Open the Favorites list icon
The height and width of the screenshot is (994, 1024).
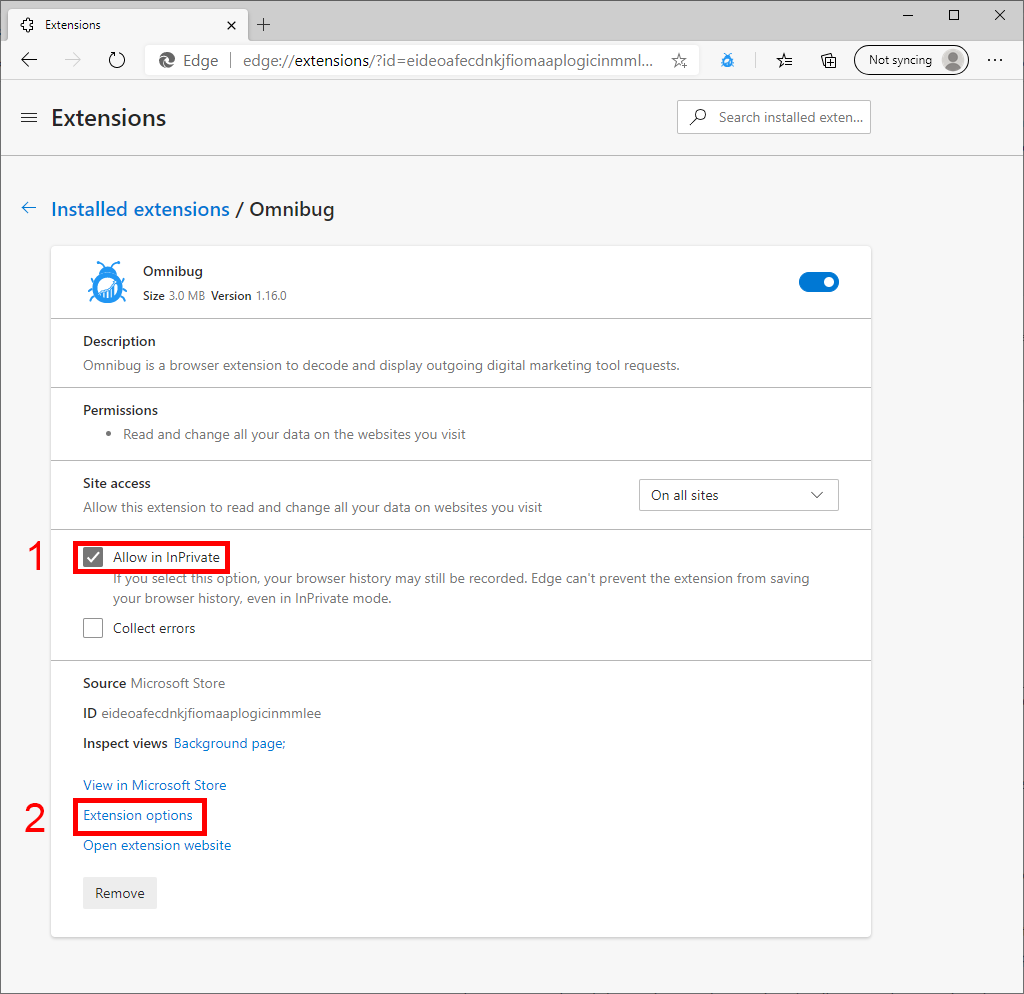784,61
